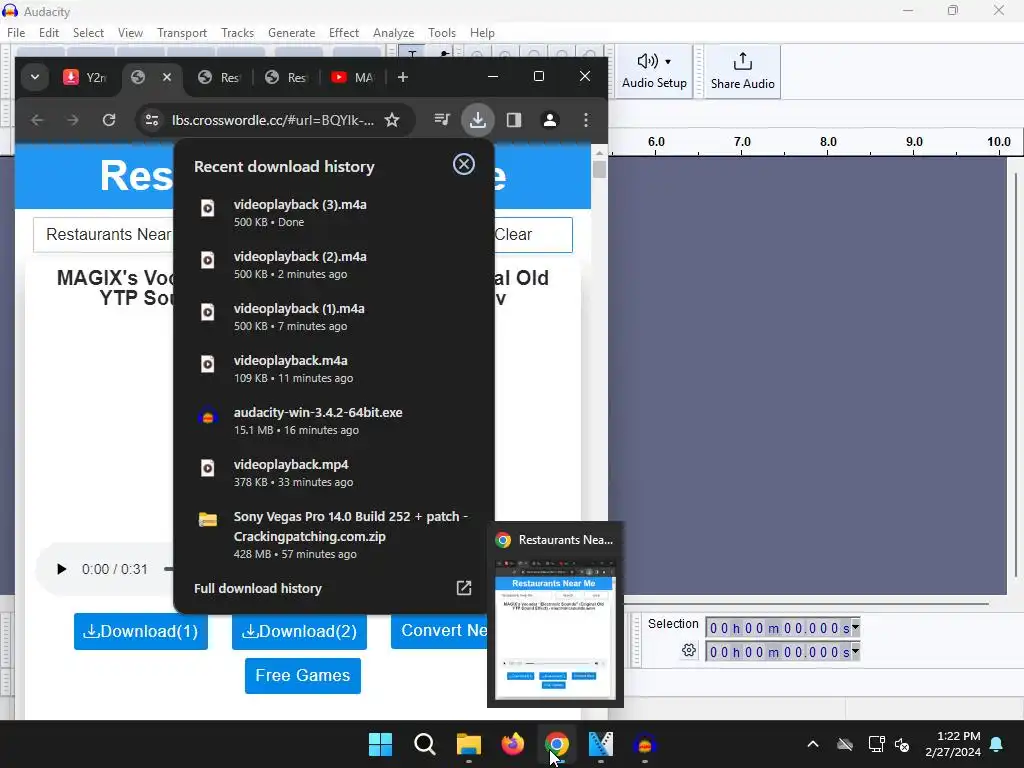Click Download(1) button
1024x768 pixels.
click(141, 632)
